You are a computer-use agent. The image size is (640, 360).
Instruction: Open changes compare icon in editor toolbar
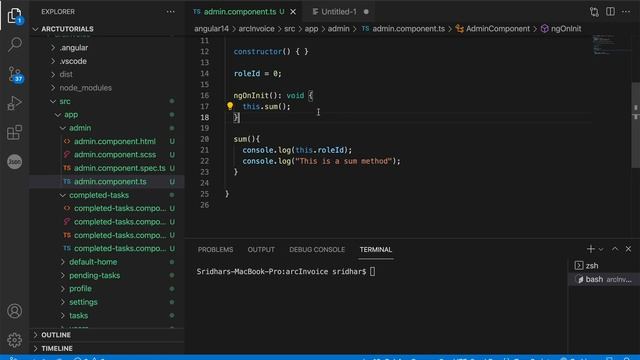click(594, 12)
